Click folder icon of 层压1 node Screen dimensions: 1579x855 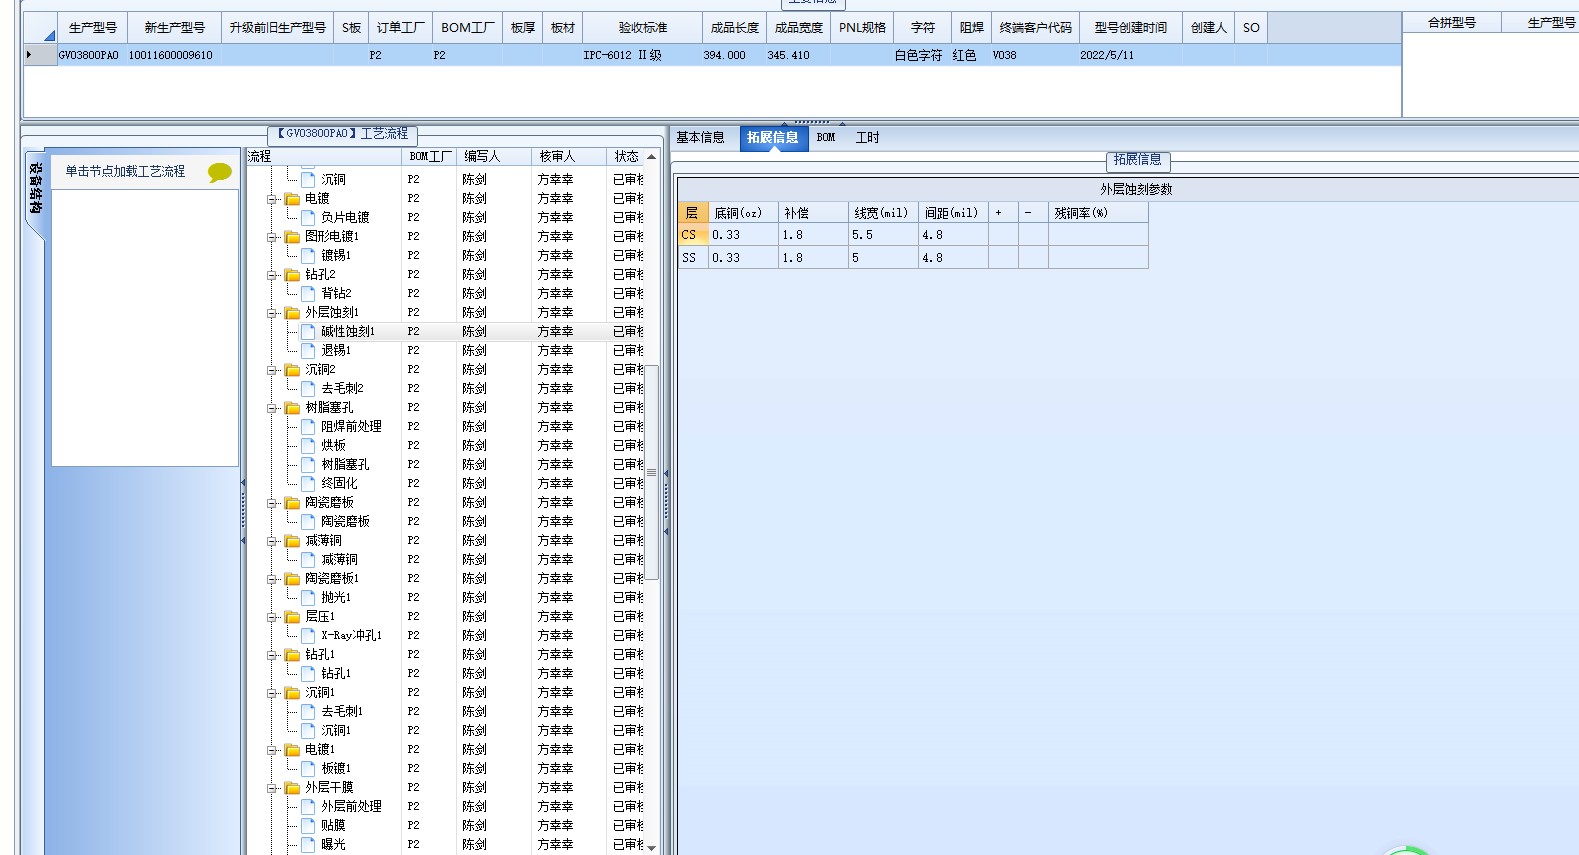click(292, 617)
